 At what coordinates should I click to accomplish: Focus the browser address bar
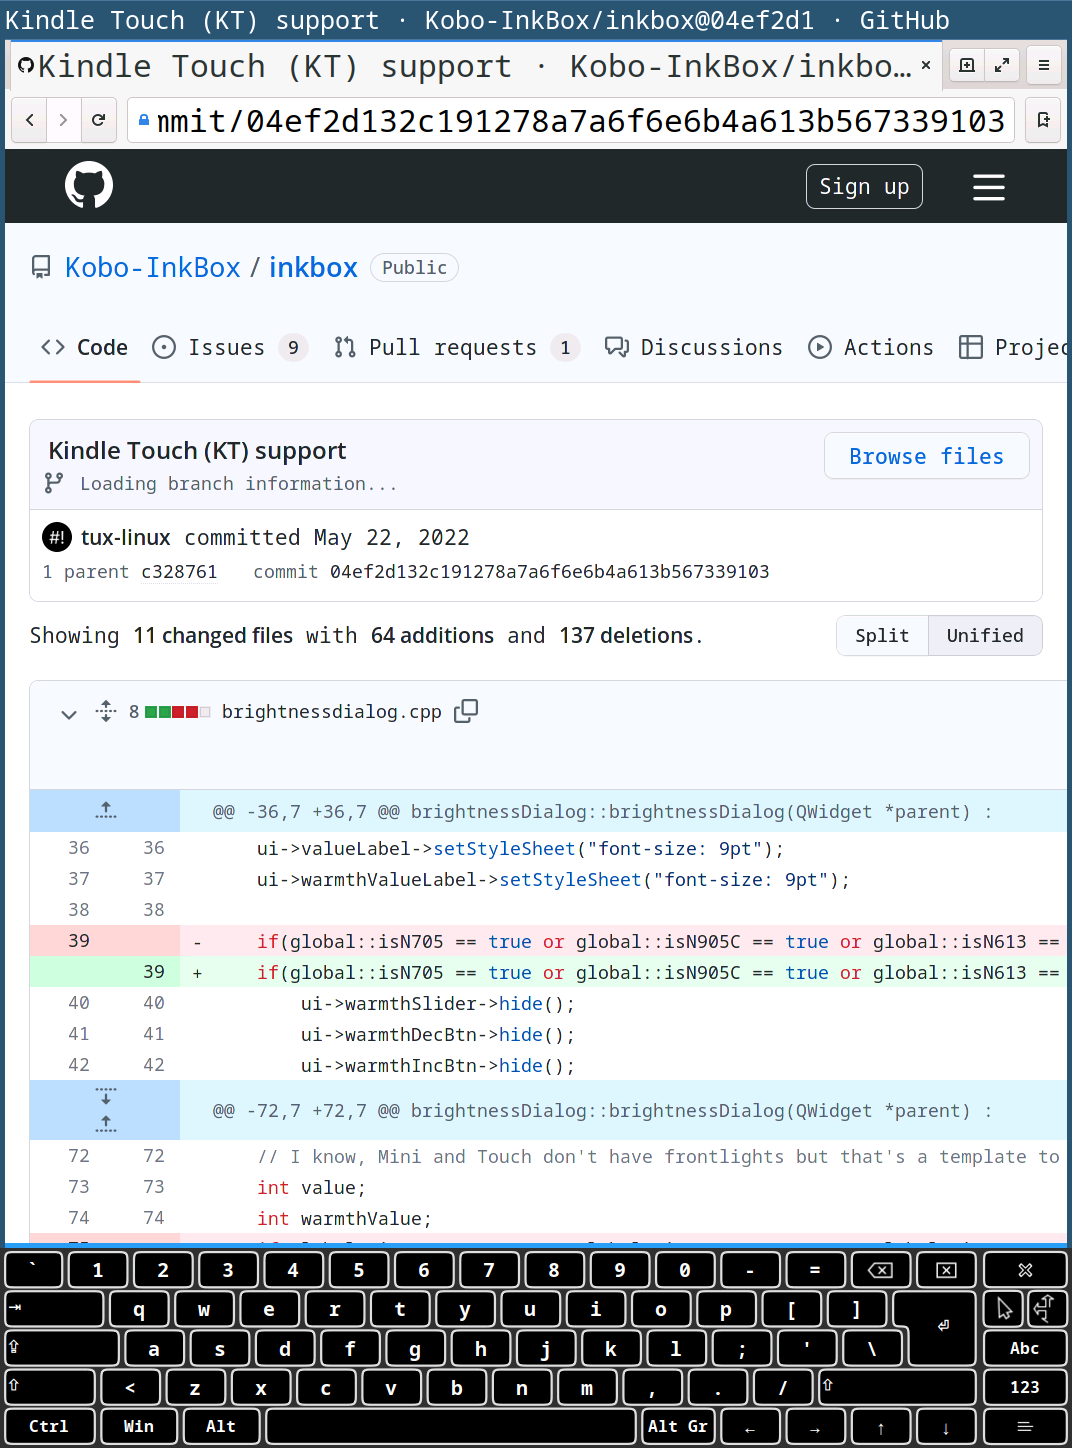[580, 121]
